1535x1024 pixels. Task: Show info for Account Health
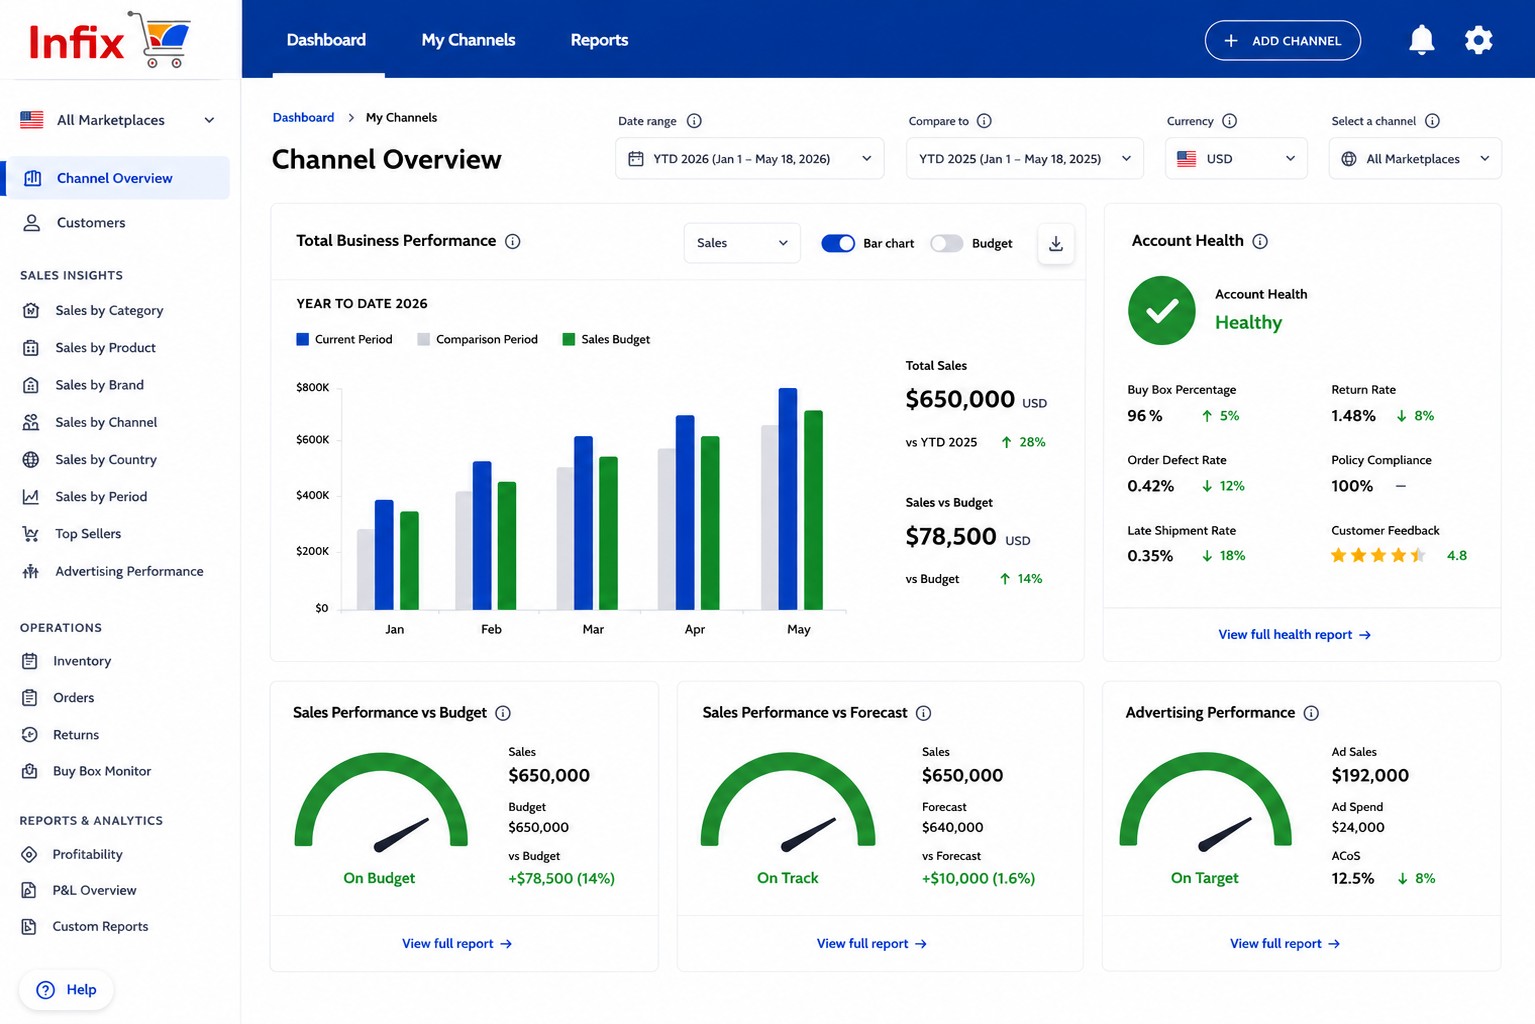point(1260,241)
